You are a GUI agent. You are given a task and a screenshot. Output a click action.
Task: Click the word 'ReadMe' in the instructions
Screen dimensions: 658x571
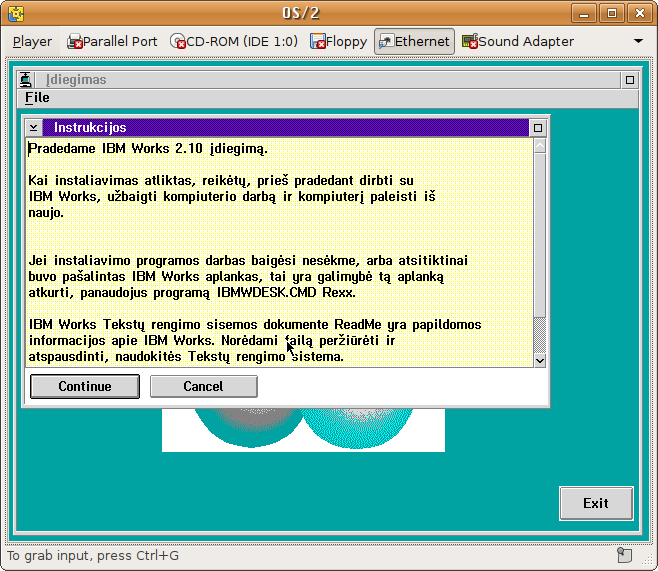click(358, 324)
